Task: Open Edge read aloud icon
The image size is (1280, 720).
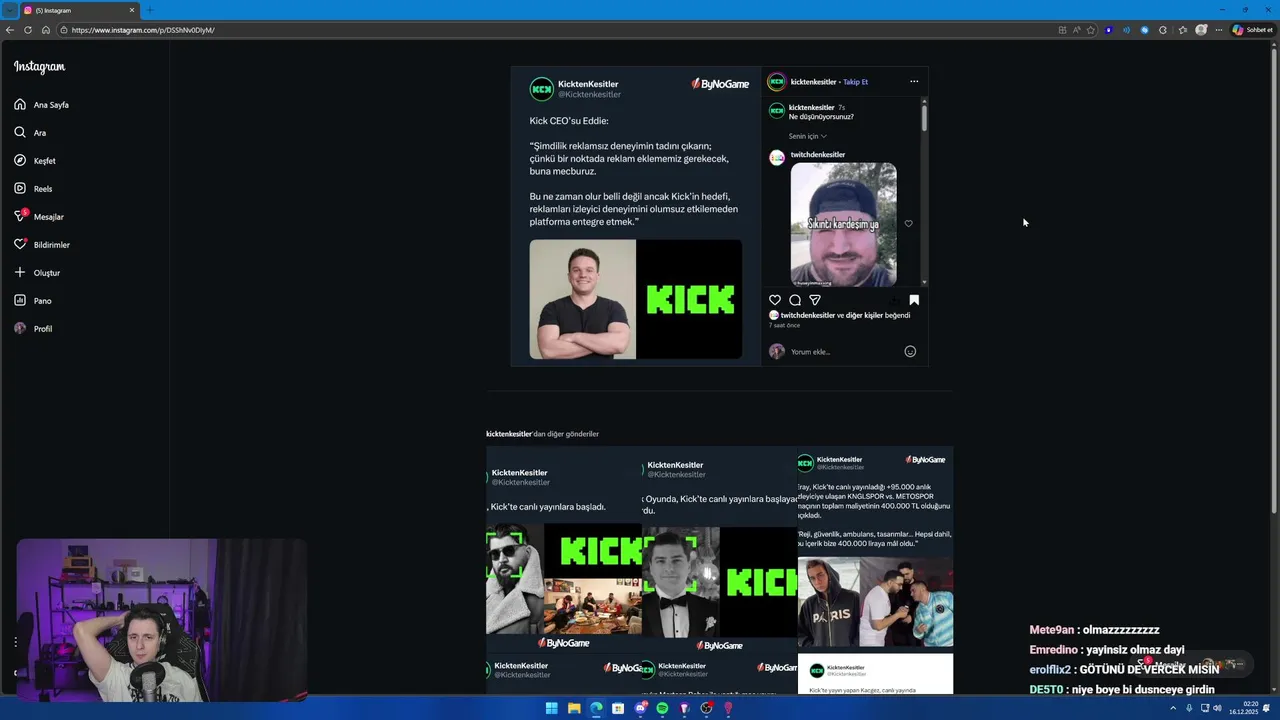Action: (1077, 30)
